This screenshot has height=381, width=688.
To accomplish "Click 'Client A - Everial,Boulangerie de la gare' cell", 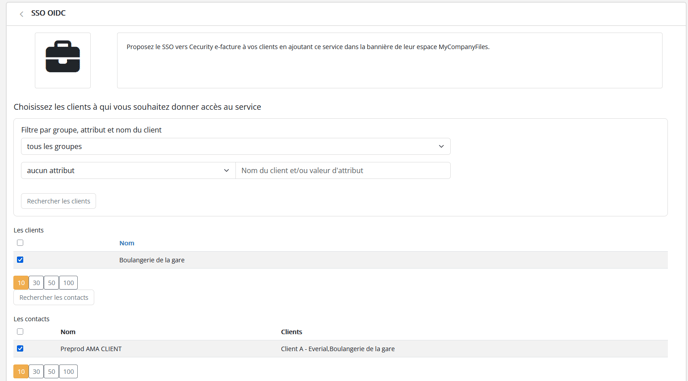I will [x=338, y=349].
